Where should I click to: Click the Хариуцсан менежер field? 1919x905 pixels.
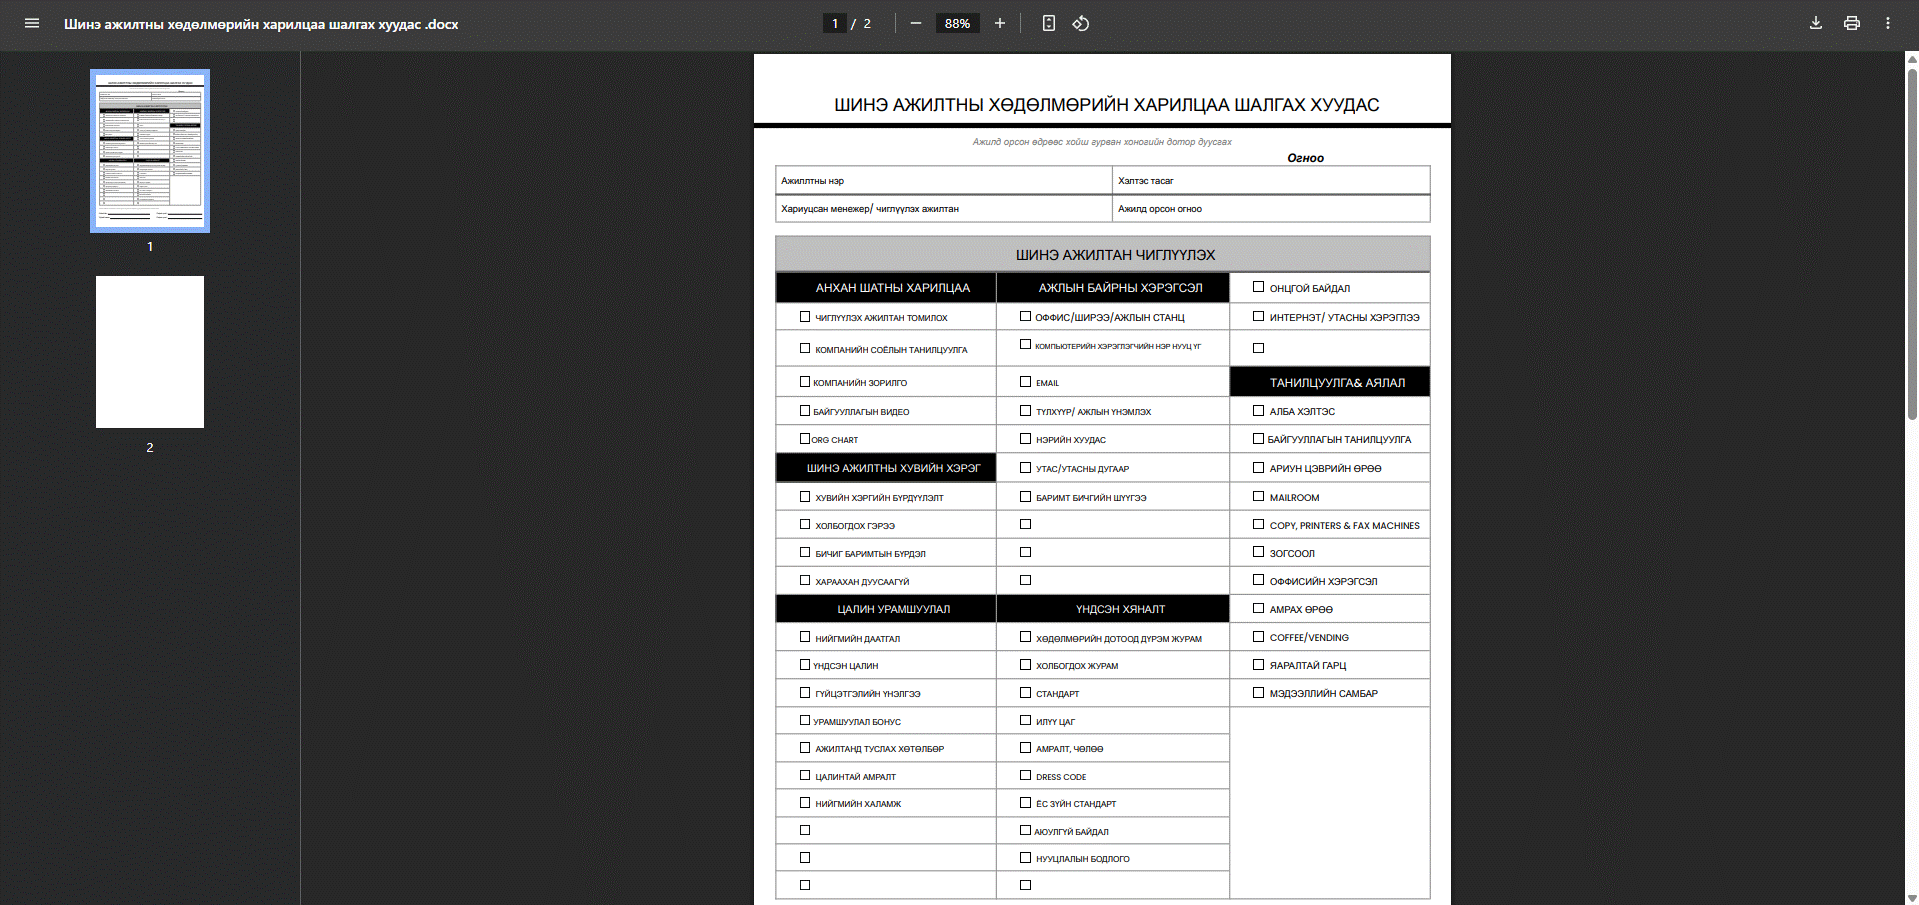pos(944,208)
